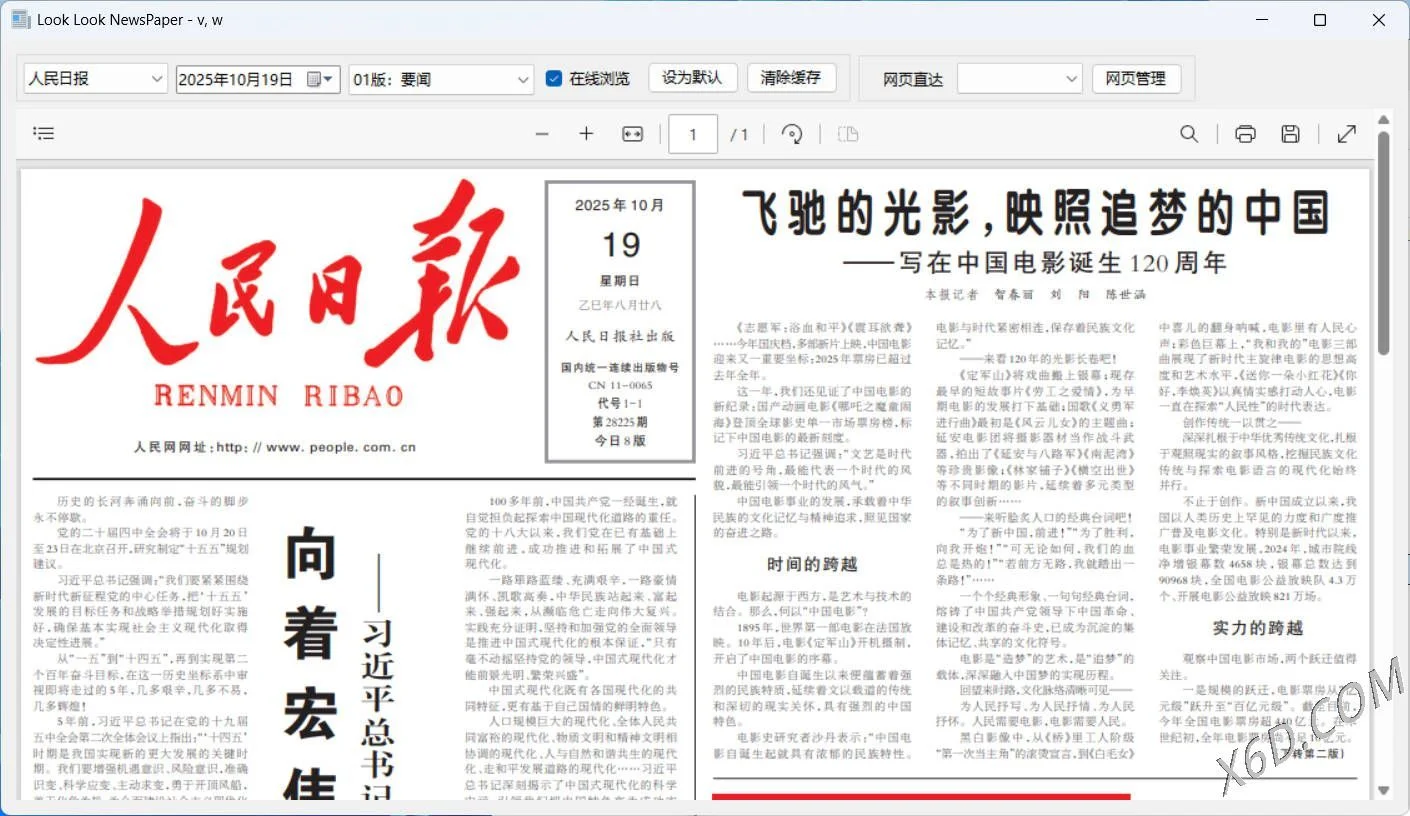
Task: Activate fit-to-width page view
Action: pos(632,133)
